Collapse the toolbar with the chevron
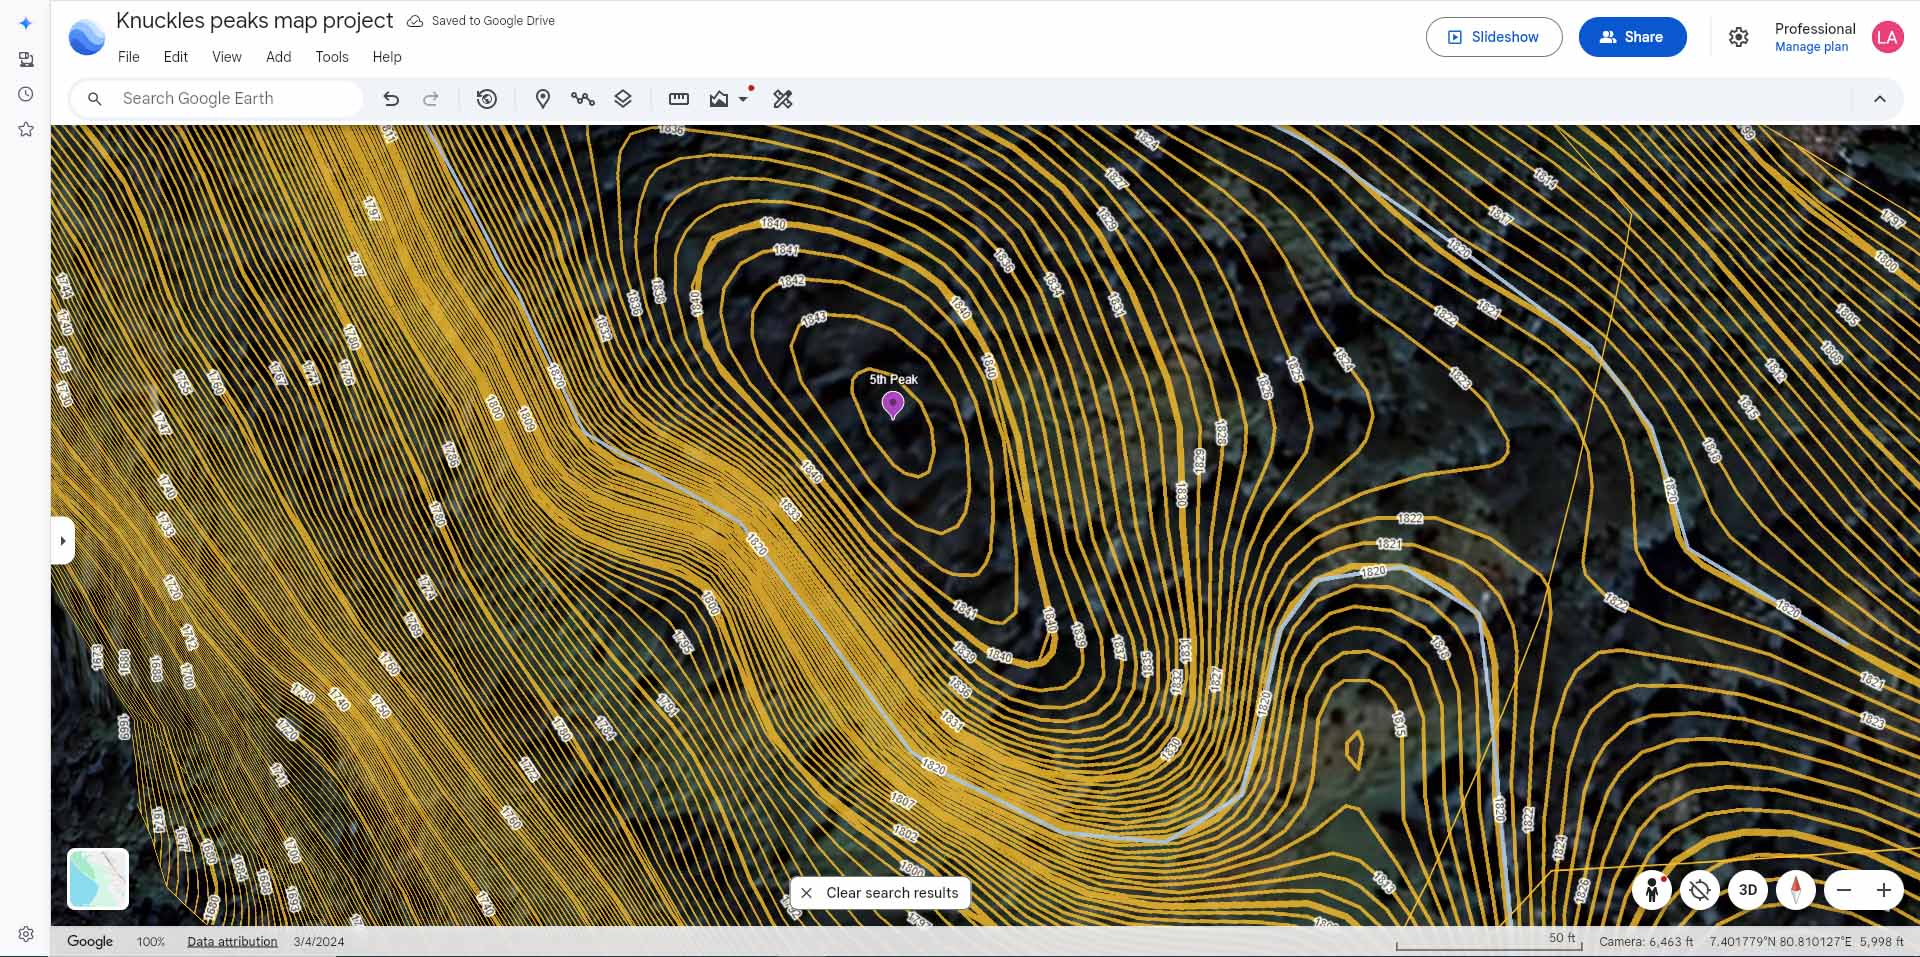Screen dimensions: 1920x957 coord(1880,98)
